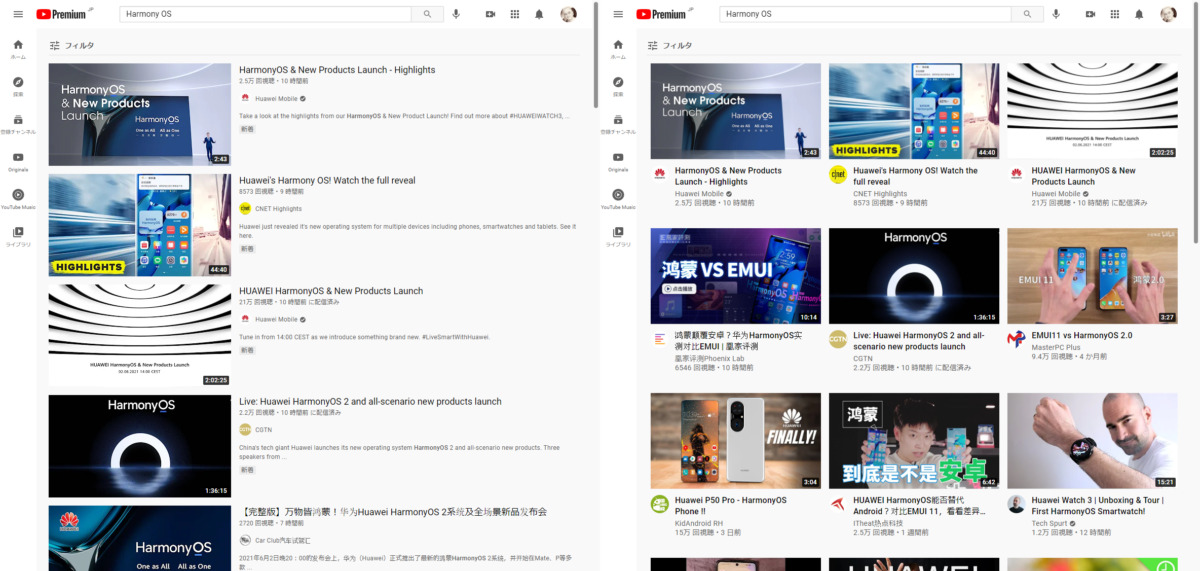The image size is (1200, 571).
Task: Expand the フィルタ filter options in the grid-view window
Action: pos(671,45)
